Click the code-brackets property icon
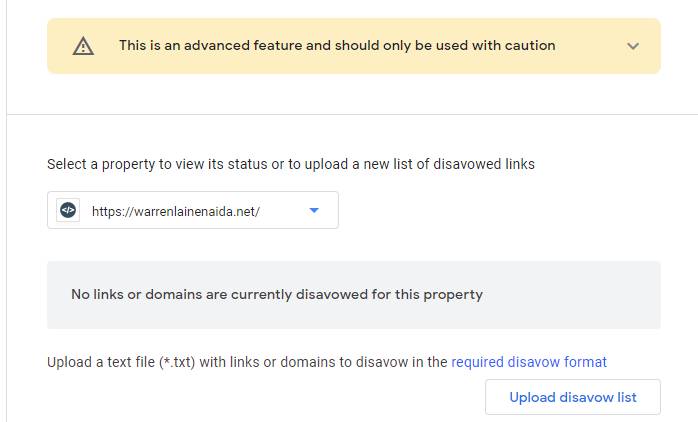The width and height of the screenshot is (698, 422). (68, 210)
